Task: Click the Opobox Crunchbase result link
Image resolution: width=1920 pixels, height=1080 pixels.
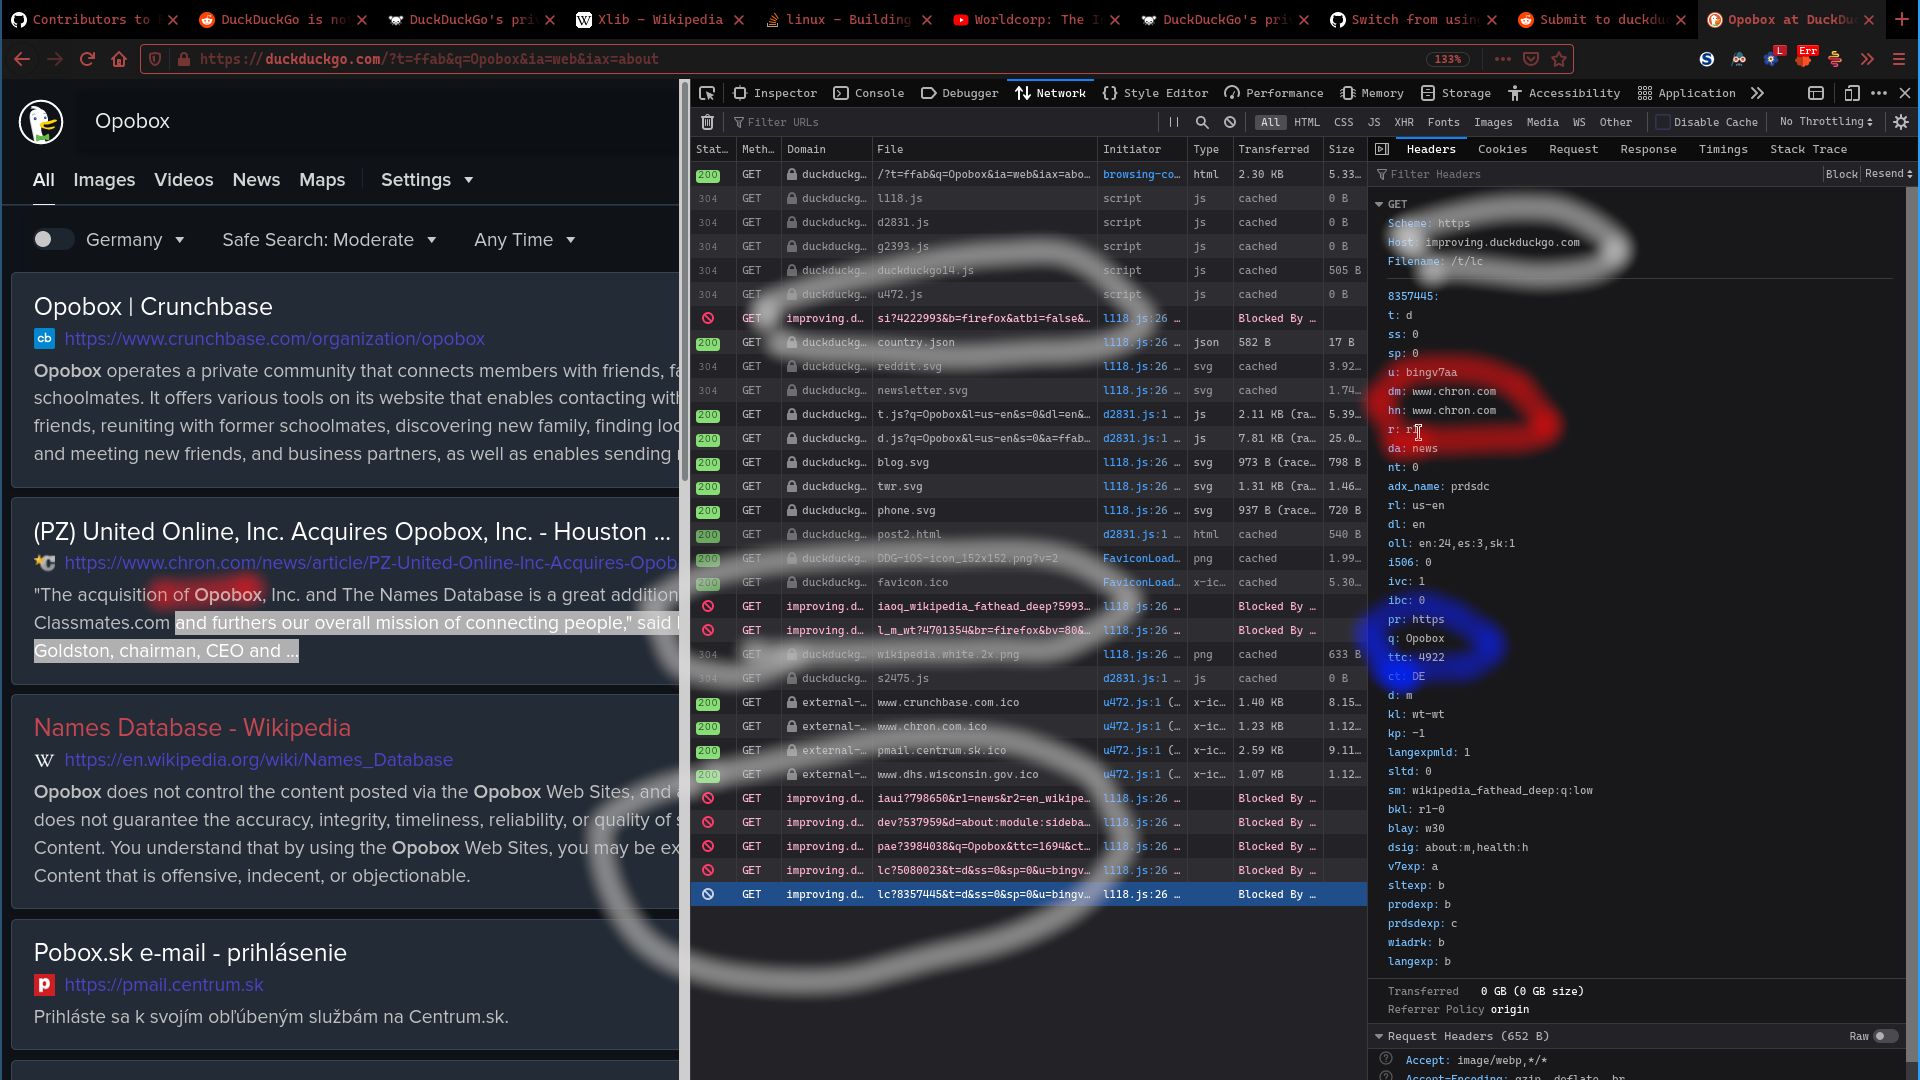Action: pos(153,306)
